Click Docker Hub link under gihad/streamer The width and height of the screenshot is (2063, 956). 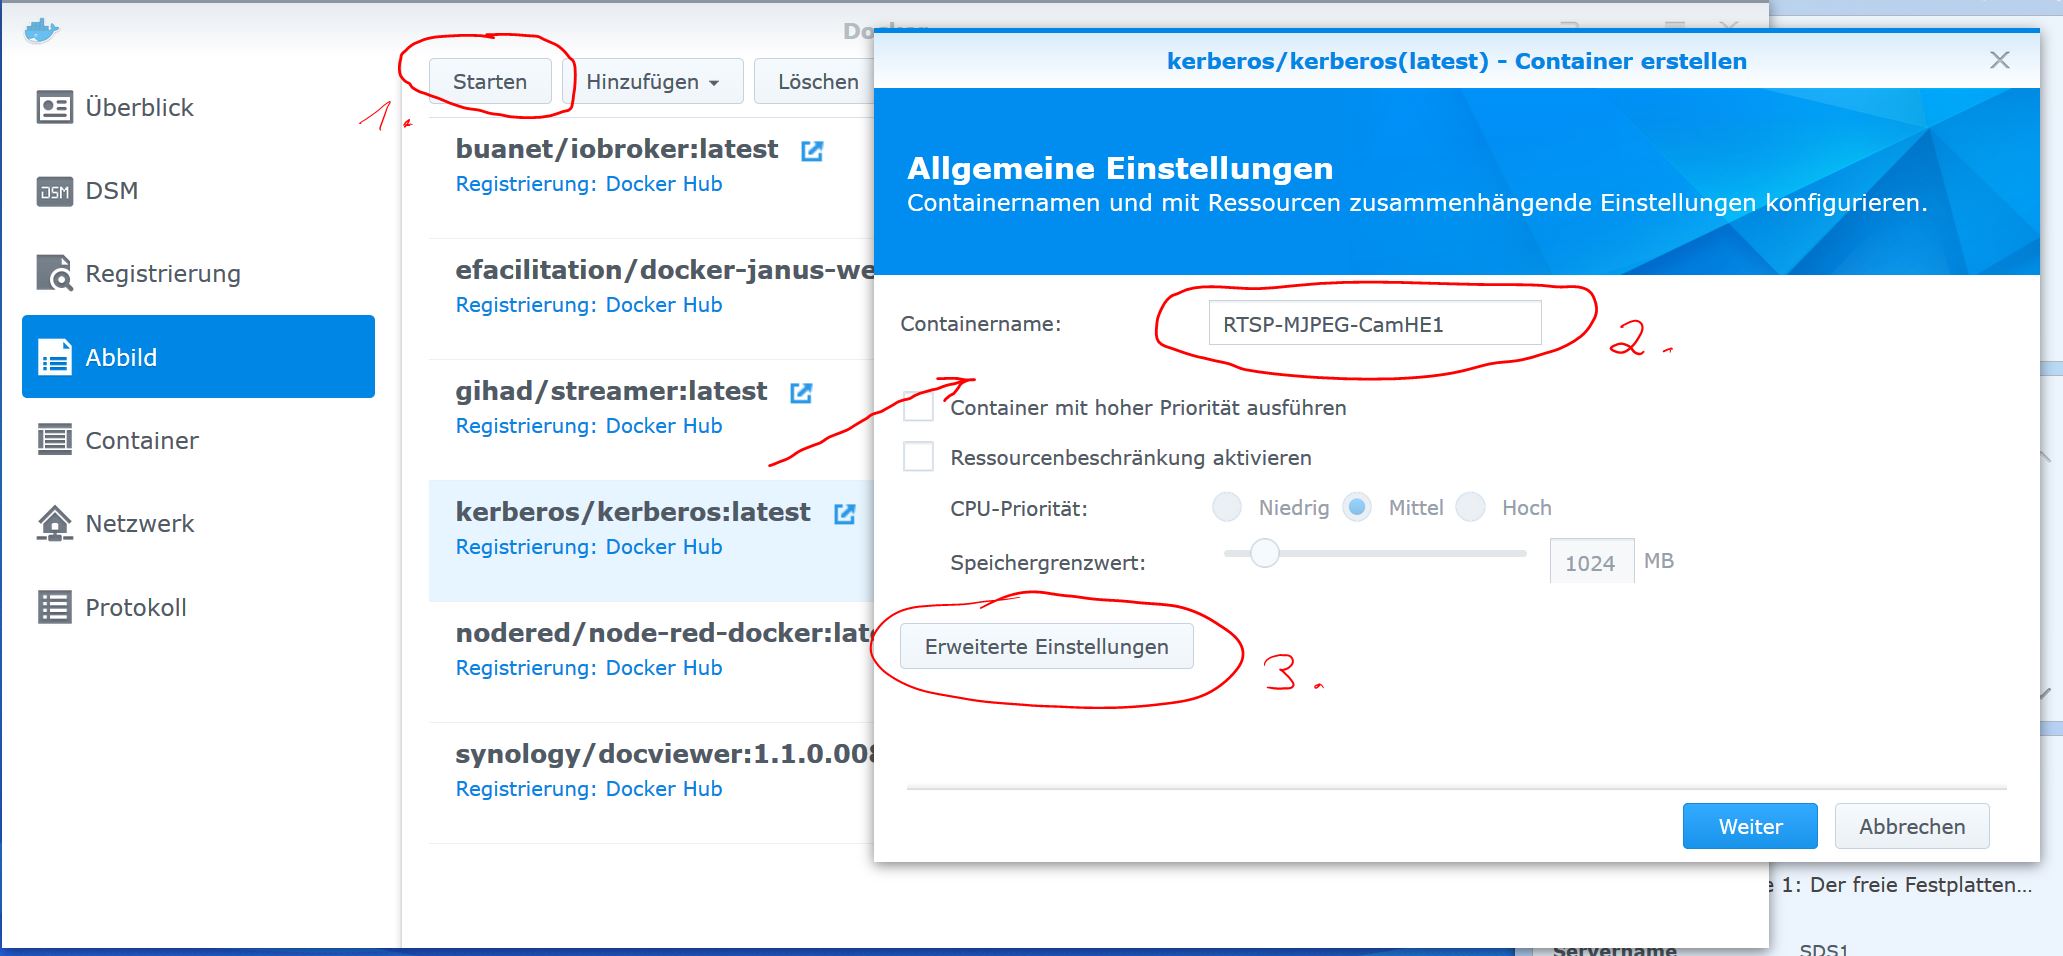coord(664,426)
